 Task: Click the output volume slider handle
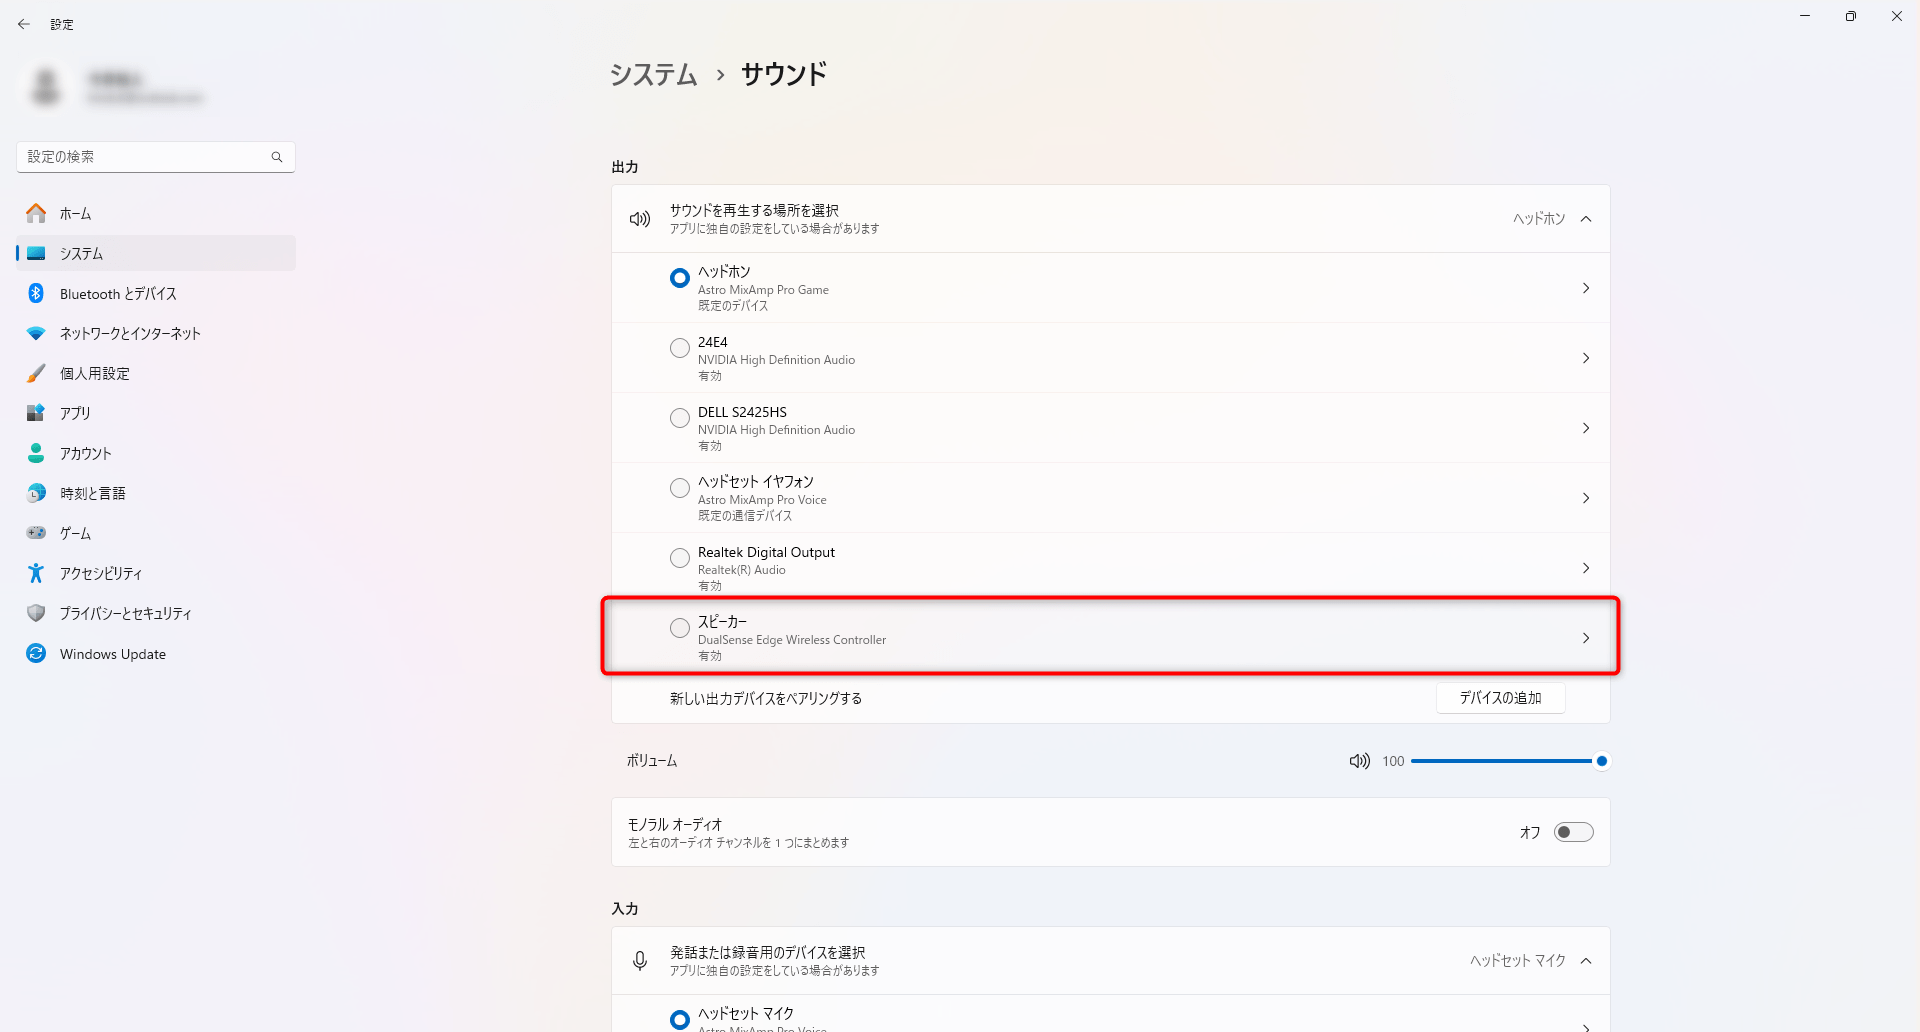1602,761
